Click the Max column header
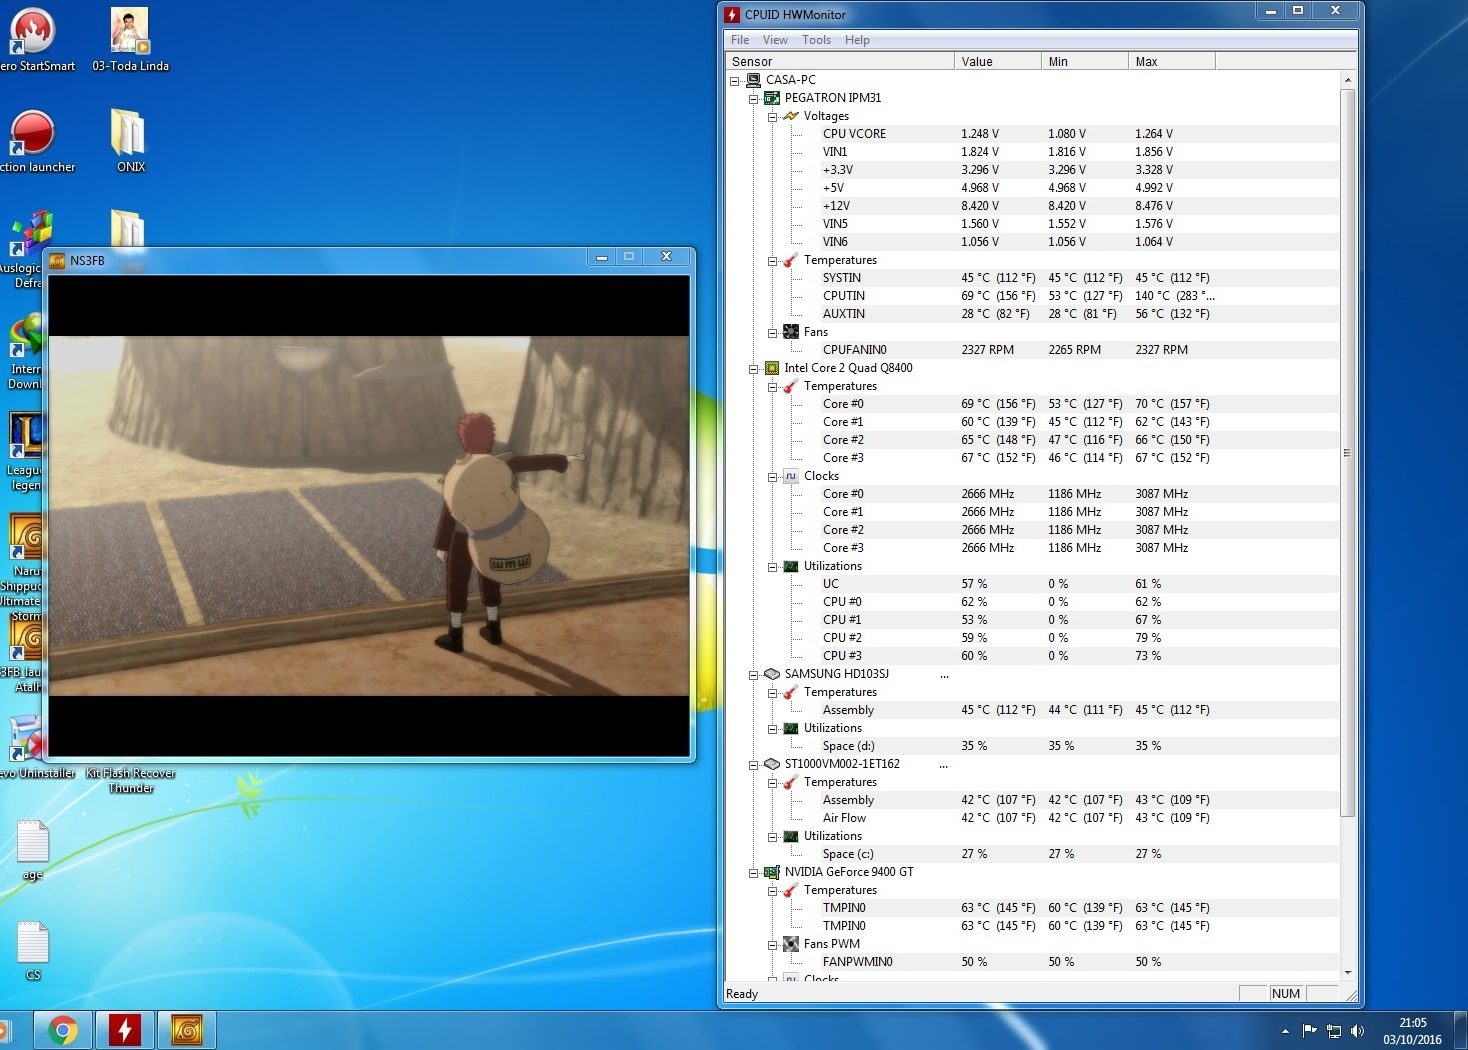The image size is (1468, 1050). tap(1172, 61)
